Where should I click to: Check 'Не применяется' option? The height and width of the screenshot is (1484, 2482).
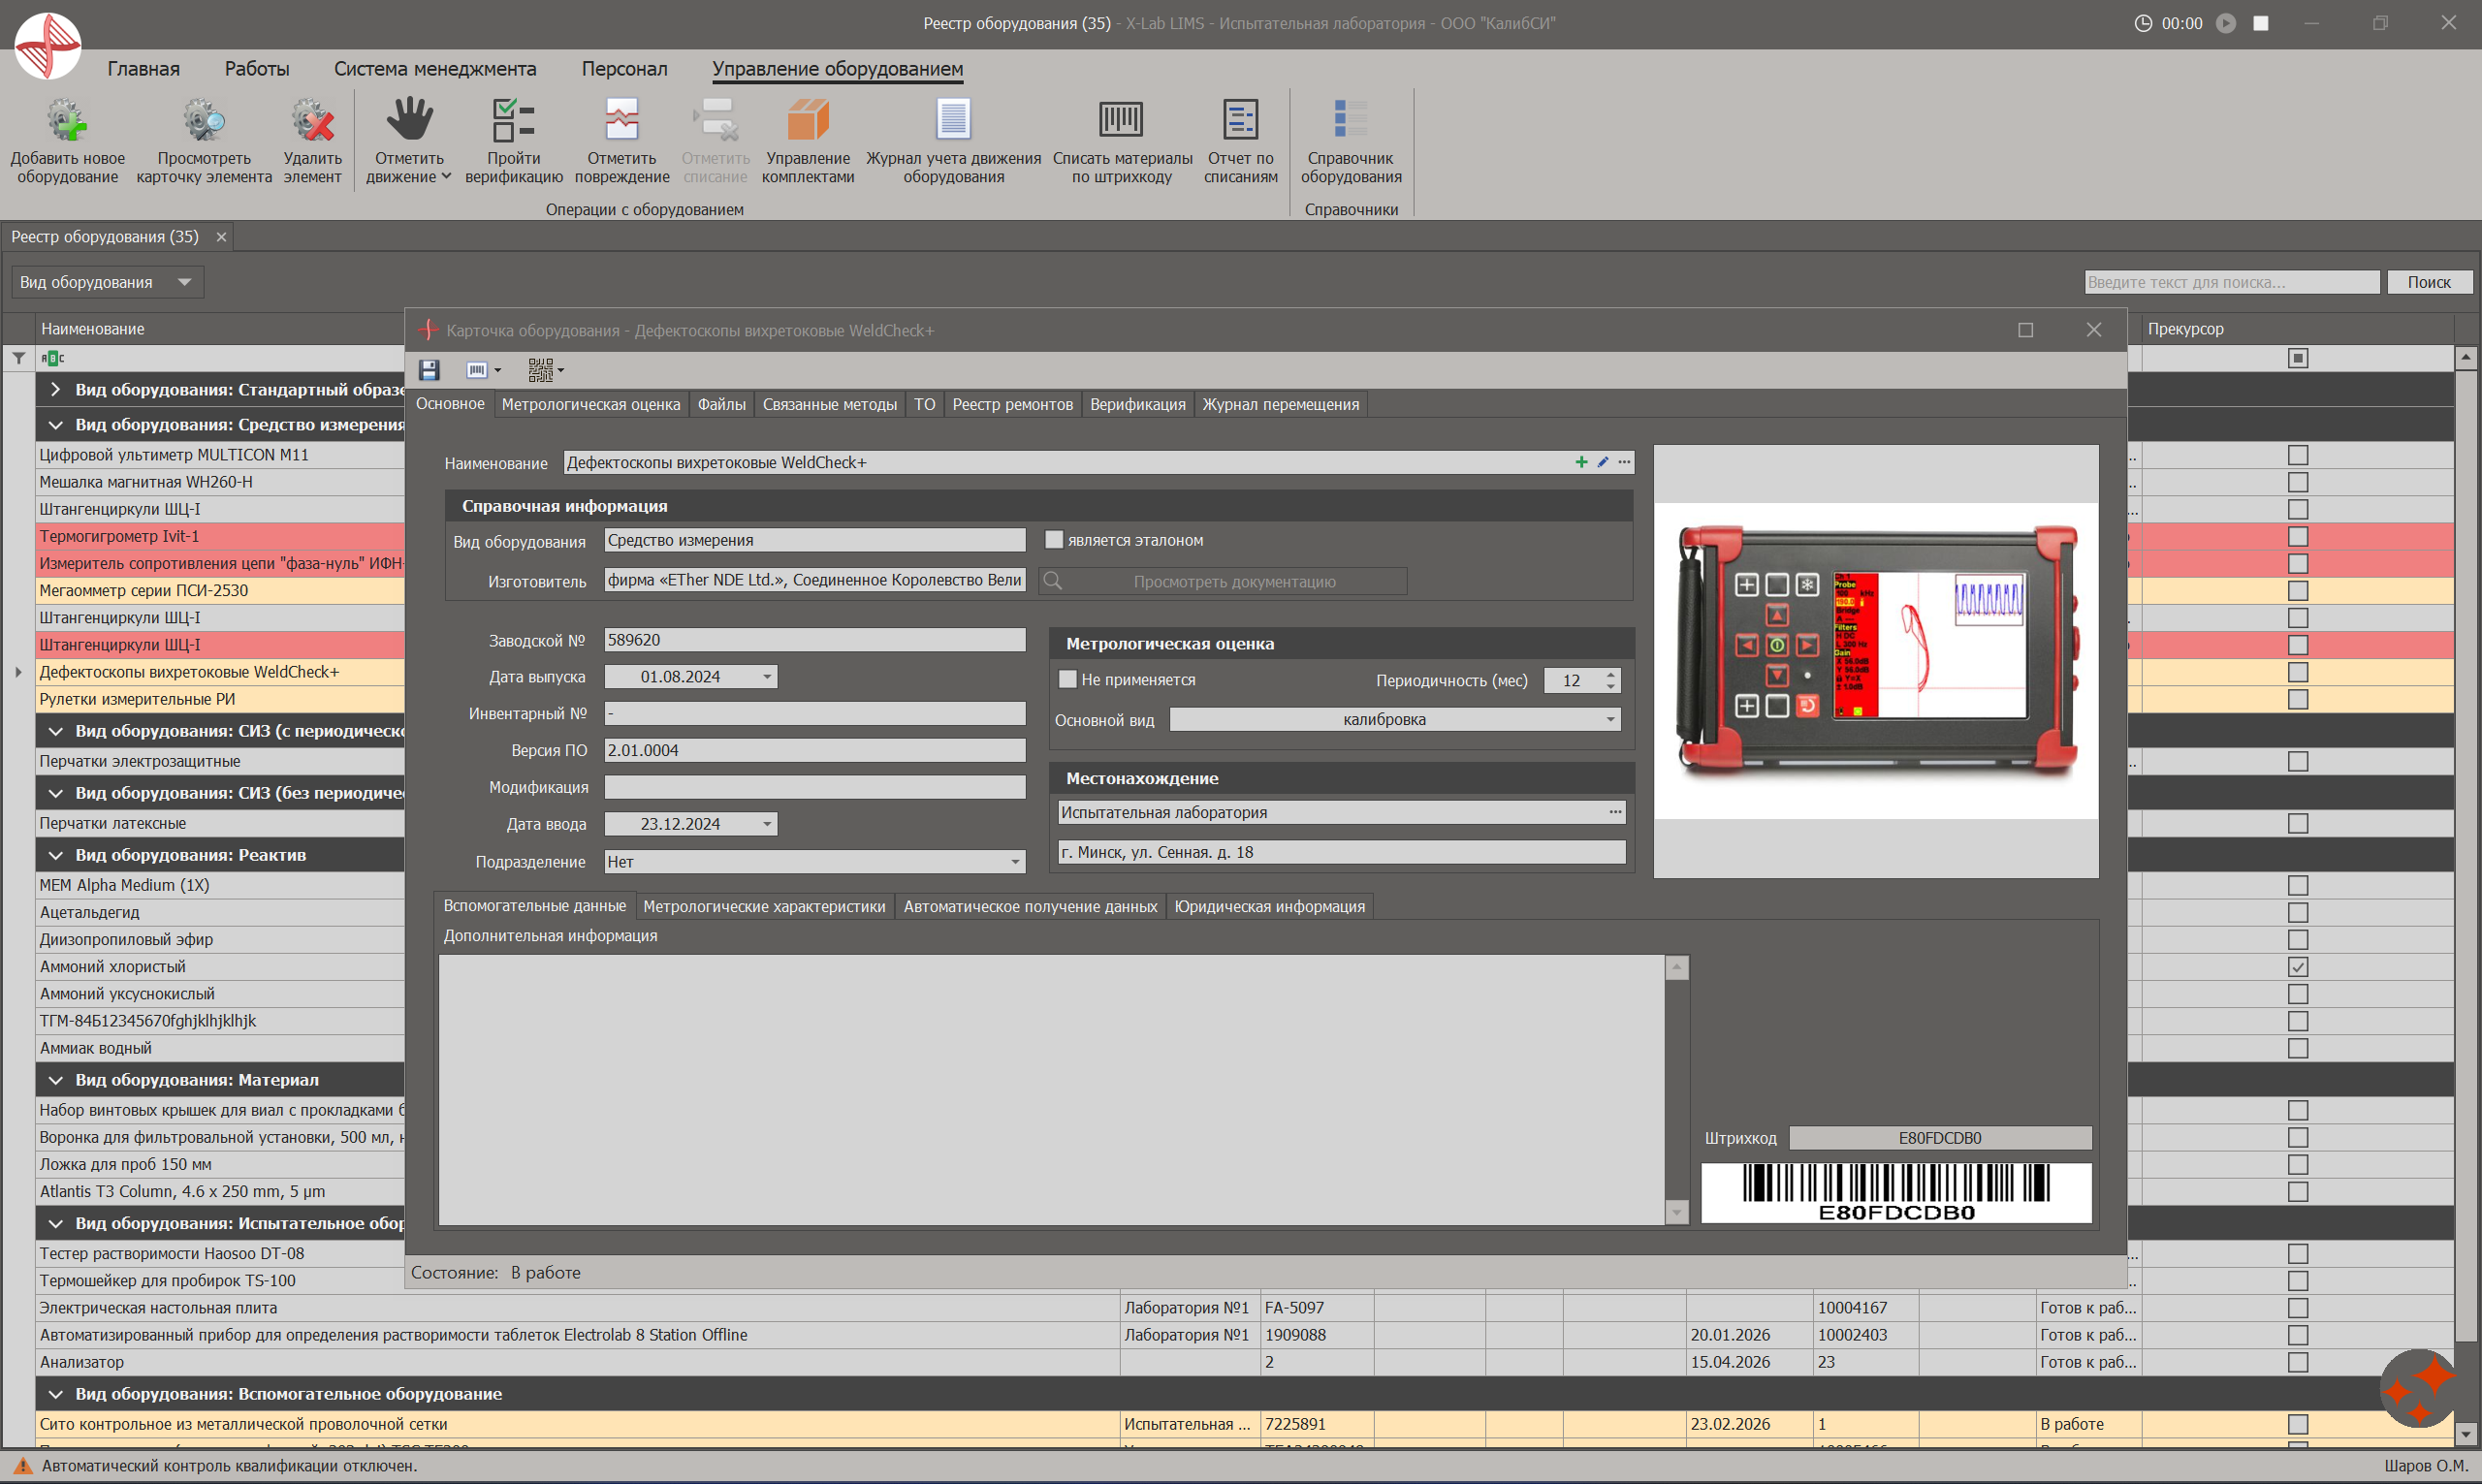pos(1068,680)
